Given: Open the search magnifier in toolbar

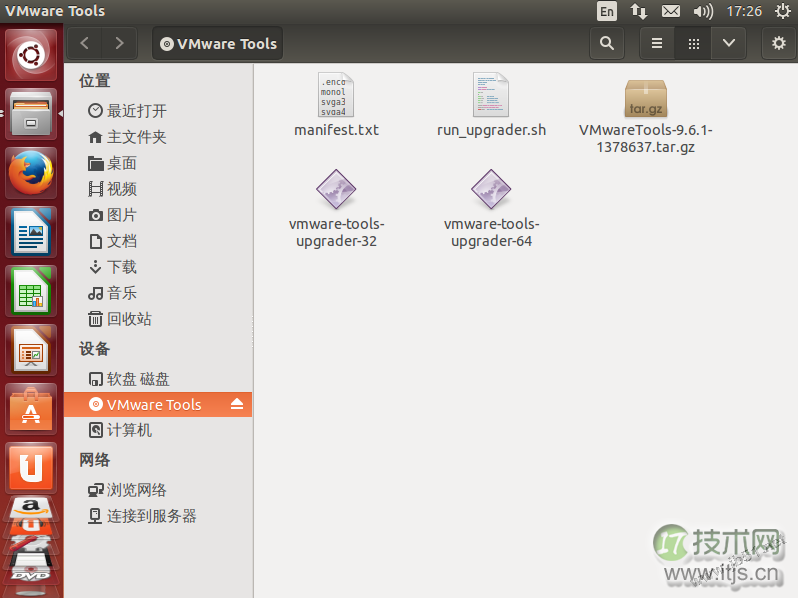Looking at the screenshot, I should pos(607,43).
